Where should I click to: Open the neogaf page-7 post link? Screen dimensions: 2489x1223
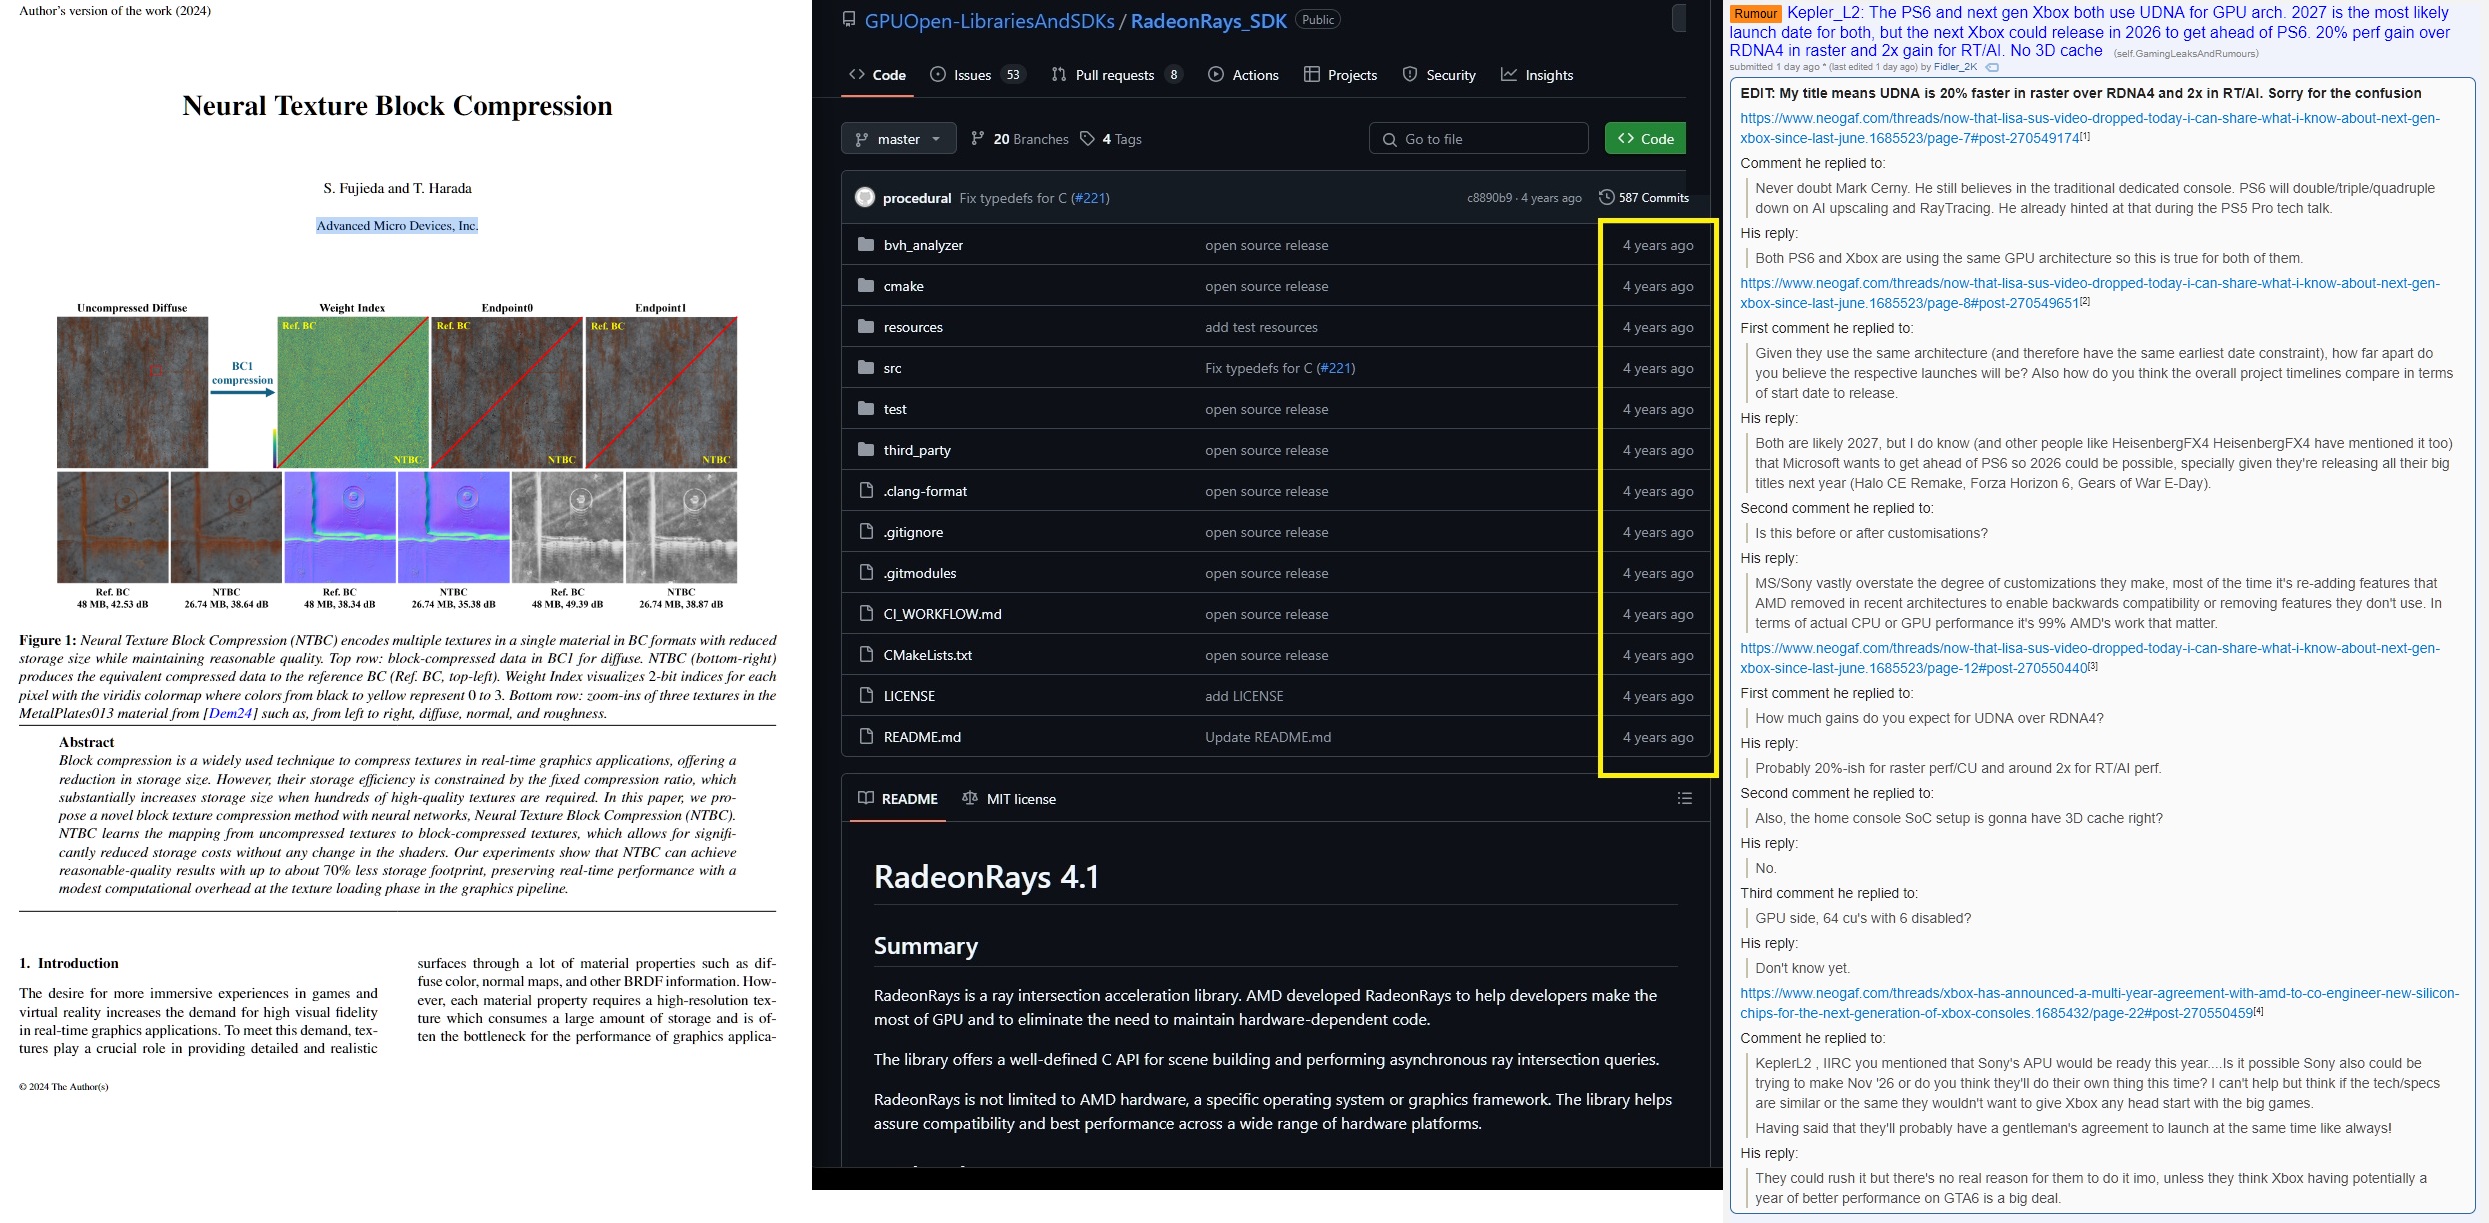coord(2090,128)
